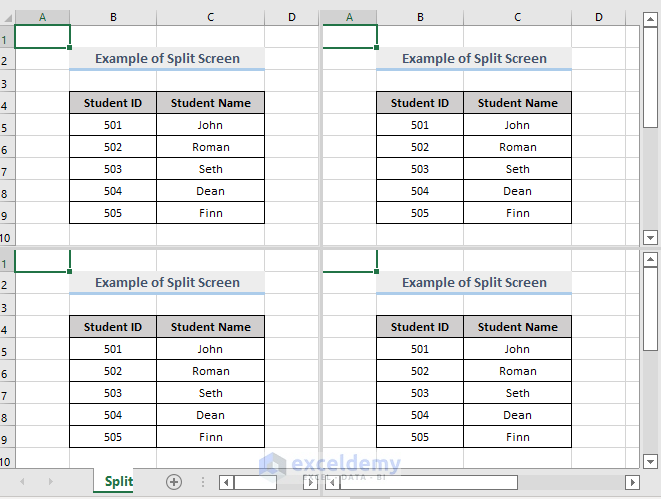Click the upper pane's vertical scroll up arrow
The width and height of the screenshot is (661, 499).
650,19
